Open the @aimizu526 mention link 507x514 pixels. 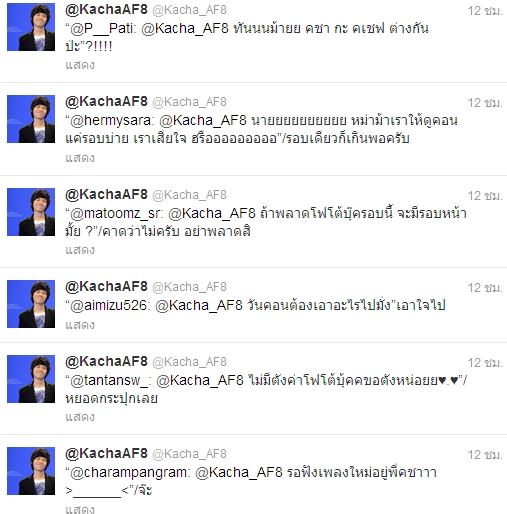108,305
